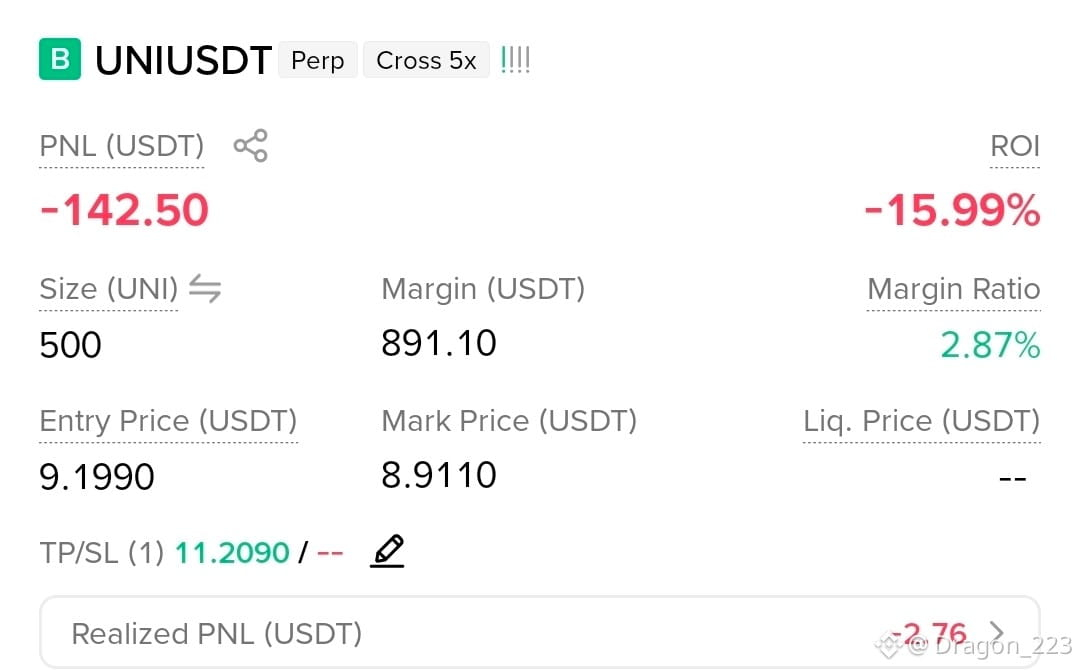
Task: Open the signal strength bars indicator
Action: point(515,60)
